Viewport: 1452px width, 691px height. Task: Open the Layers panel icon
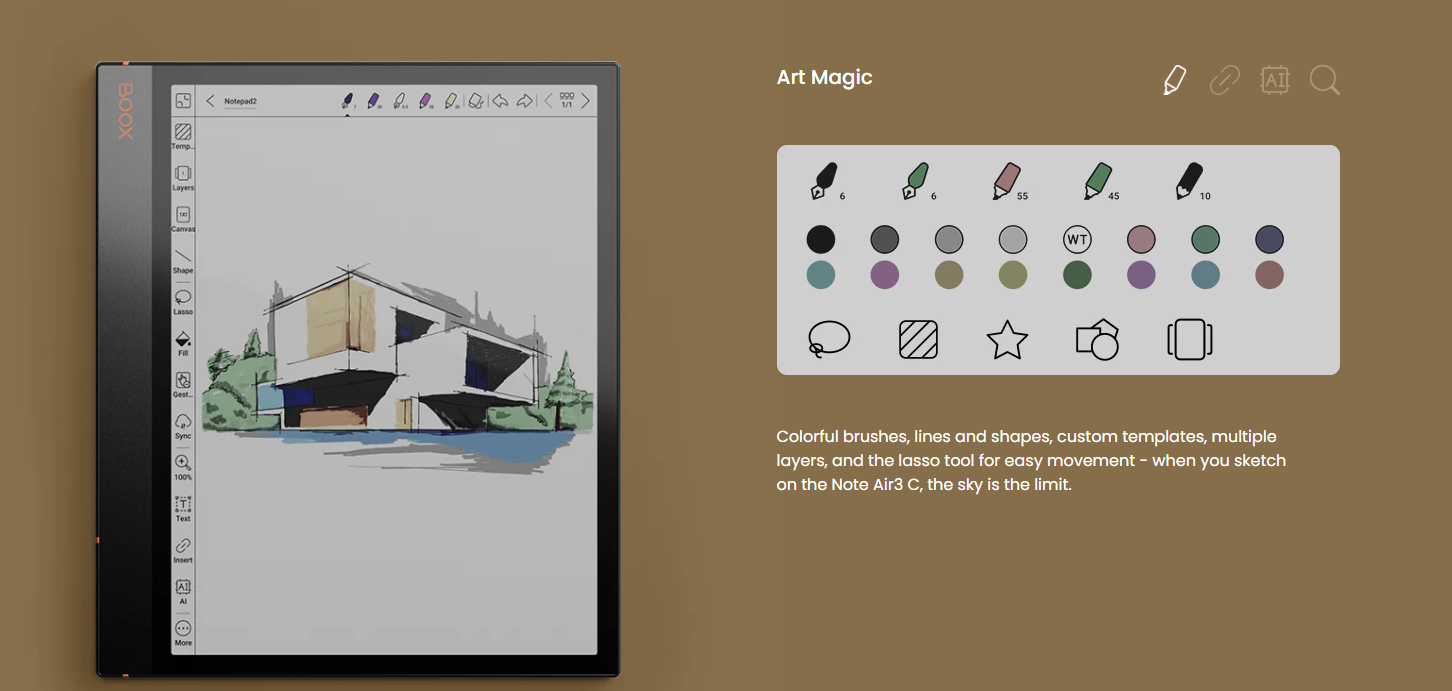click(x=183, y=174)
